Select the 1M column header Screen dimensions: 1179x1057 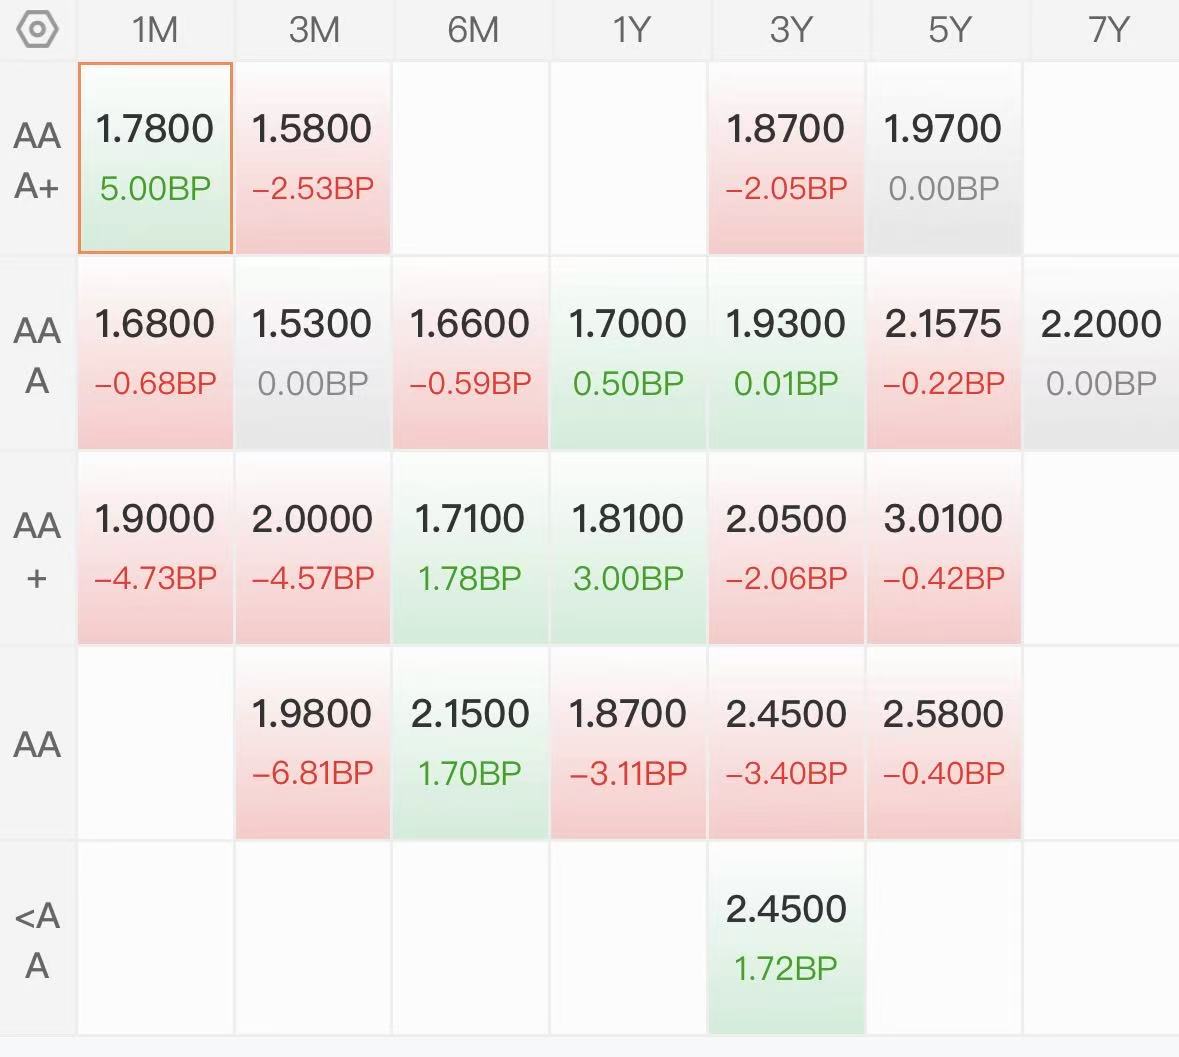155,30
